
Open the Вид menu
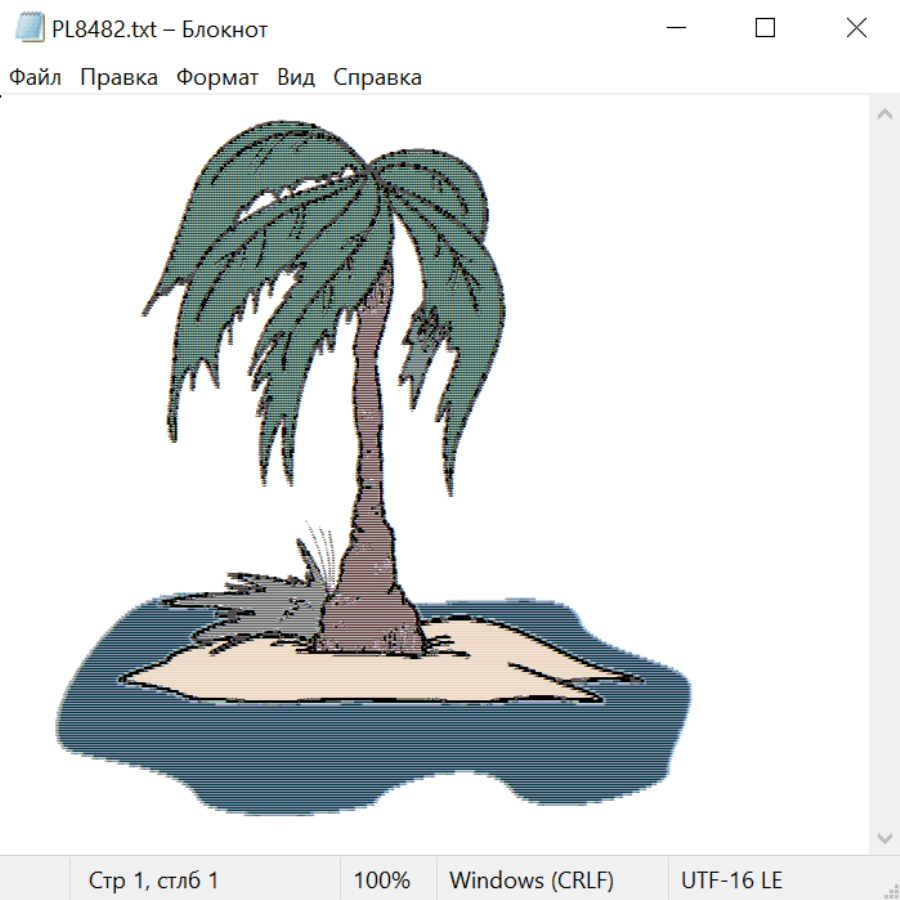click(296, 78)
